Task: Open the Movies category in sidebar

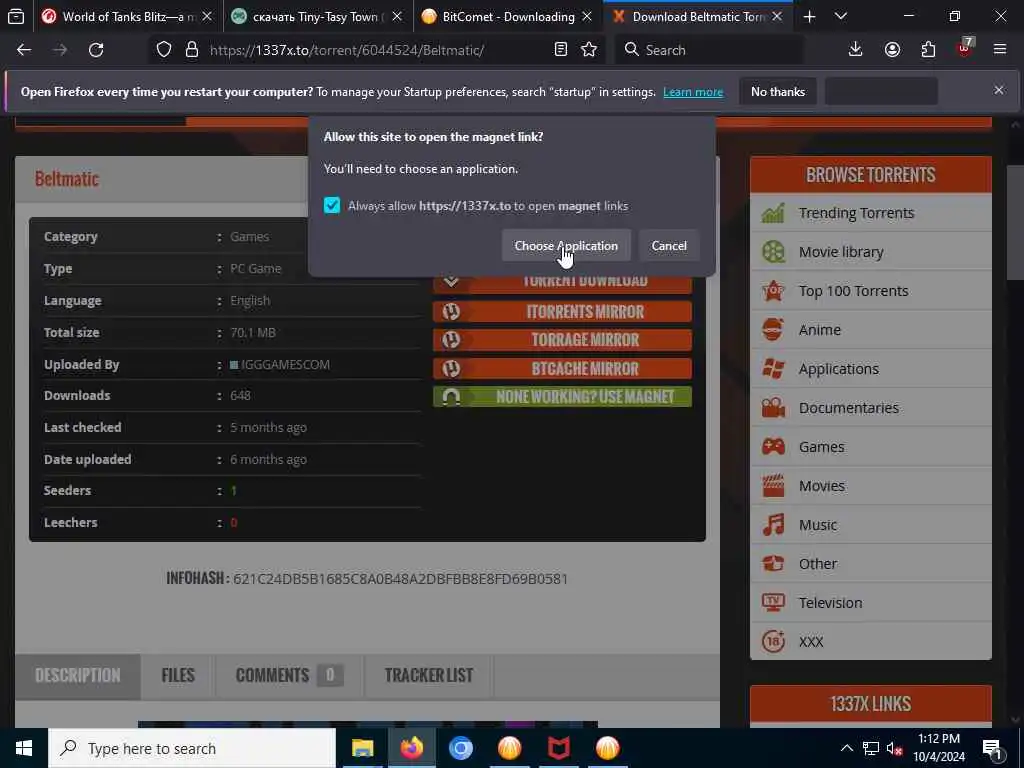Action: [871, 486]
